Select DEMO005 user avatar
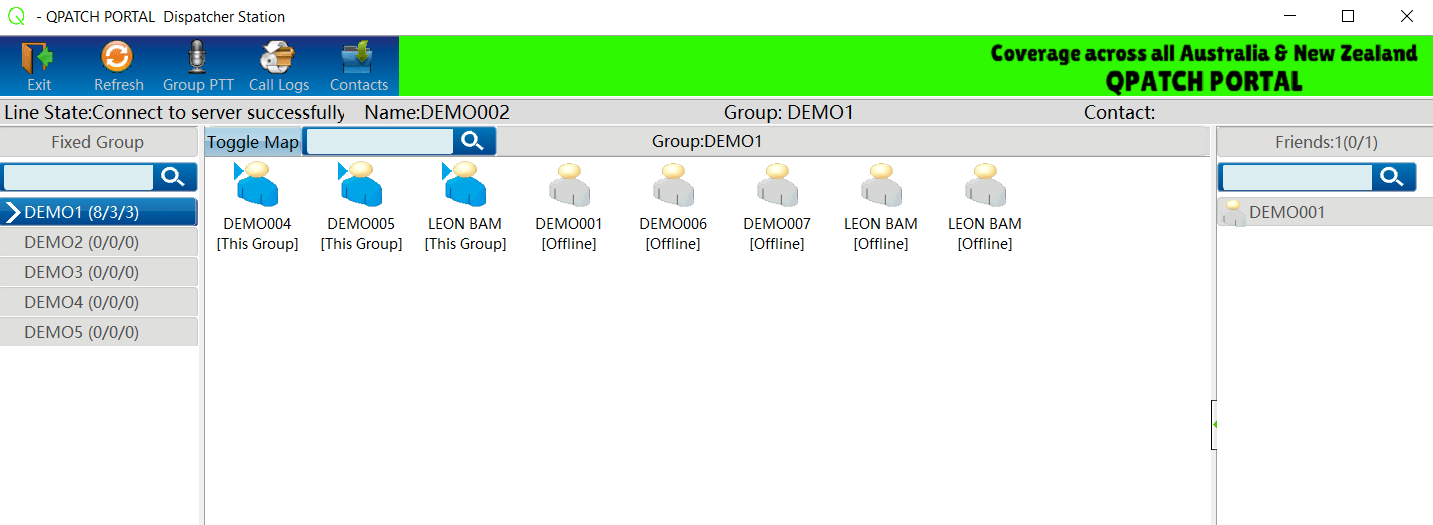This screenshot has width=1433, height=525. click(x=361, y=184)
